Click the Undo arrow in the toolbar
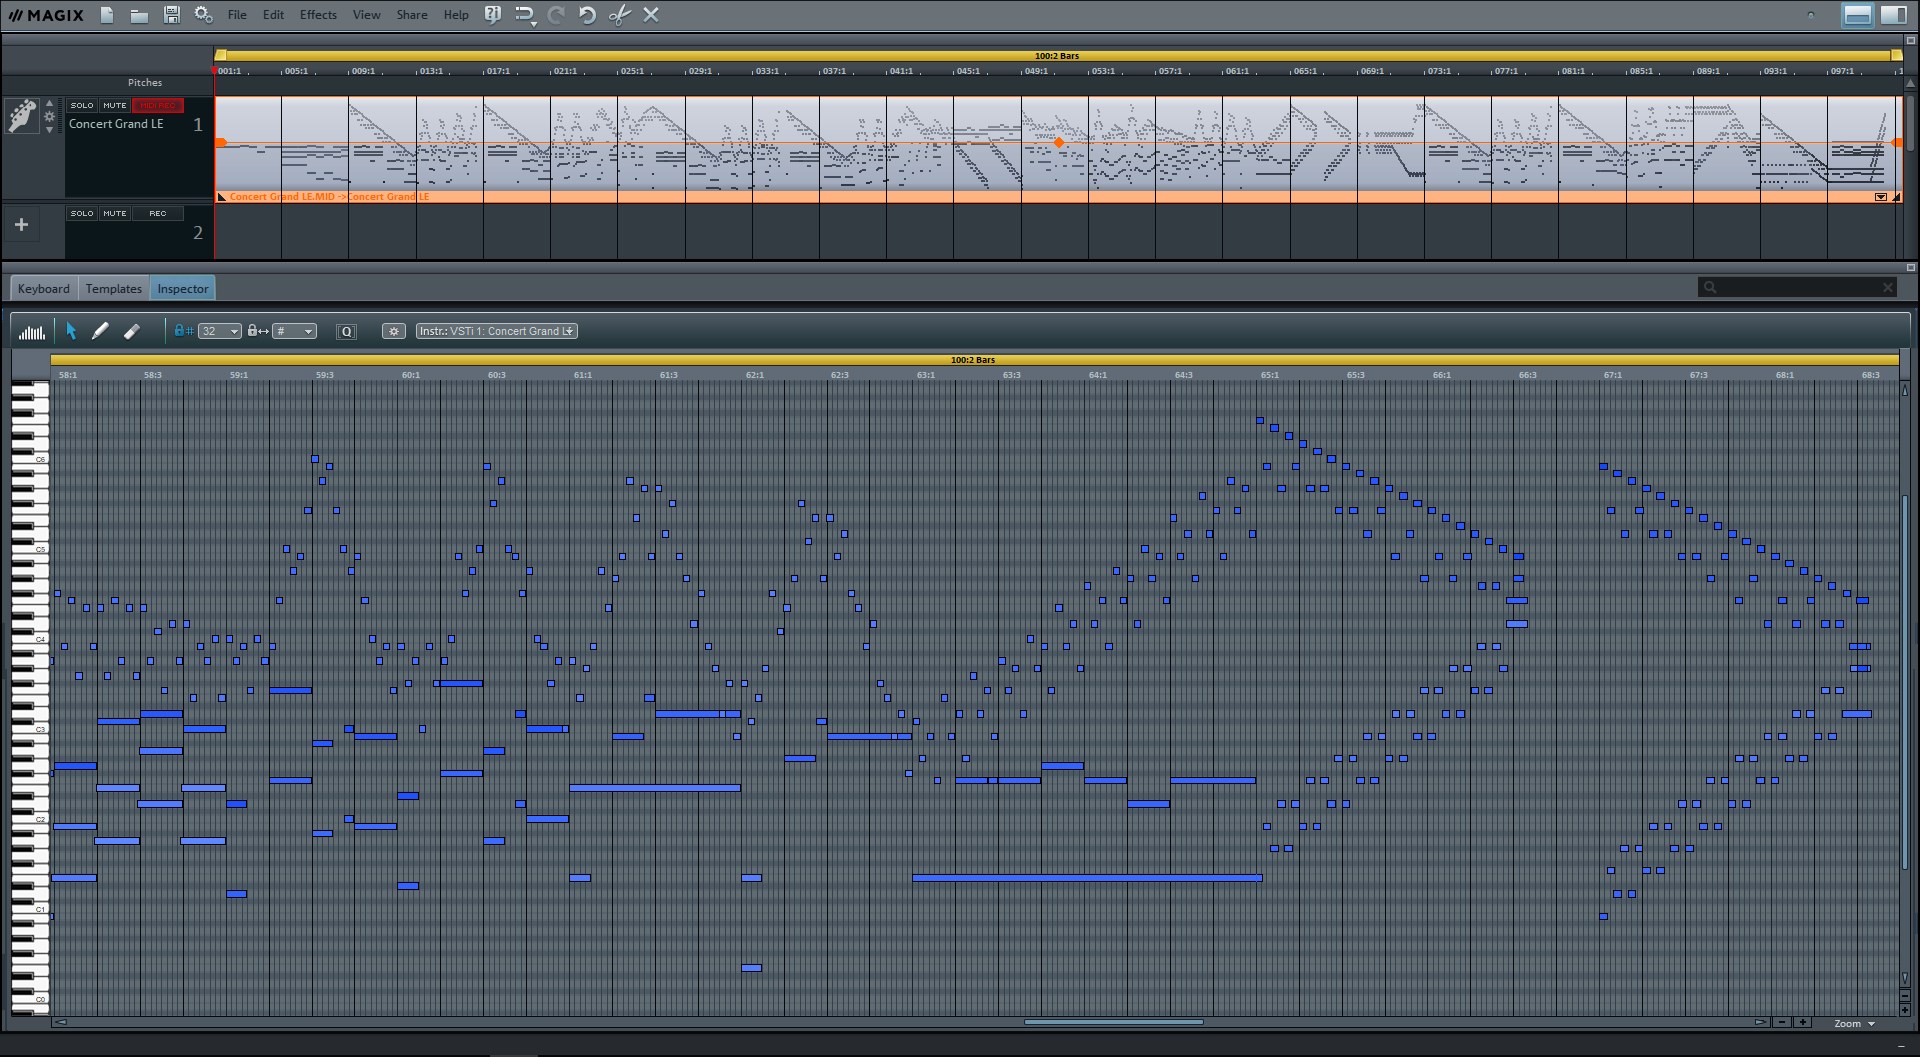Image resolution: width=1920 pixels, height=1057 pixels. pyautogui.click(x=587, y=15)
